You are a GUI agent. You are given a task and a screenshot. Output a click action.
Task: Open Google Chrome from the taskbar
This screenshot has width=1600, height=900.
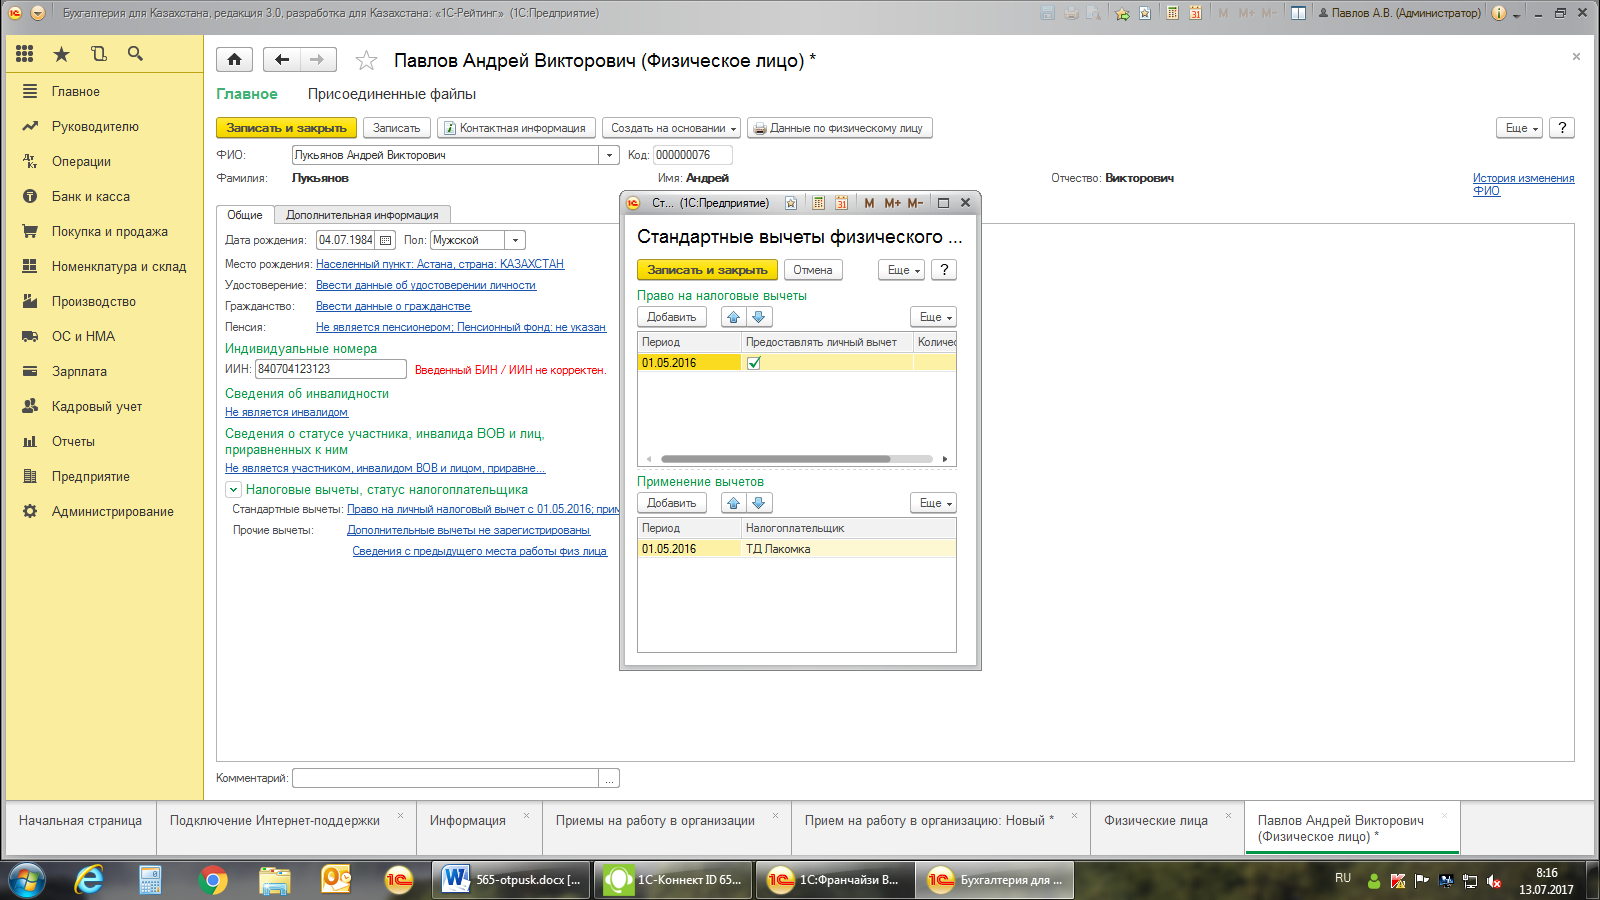click(x=212, y=880)
